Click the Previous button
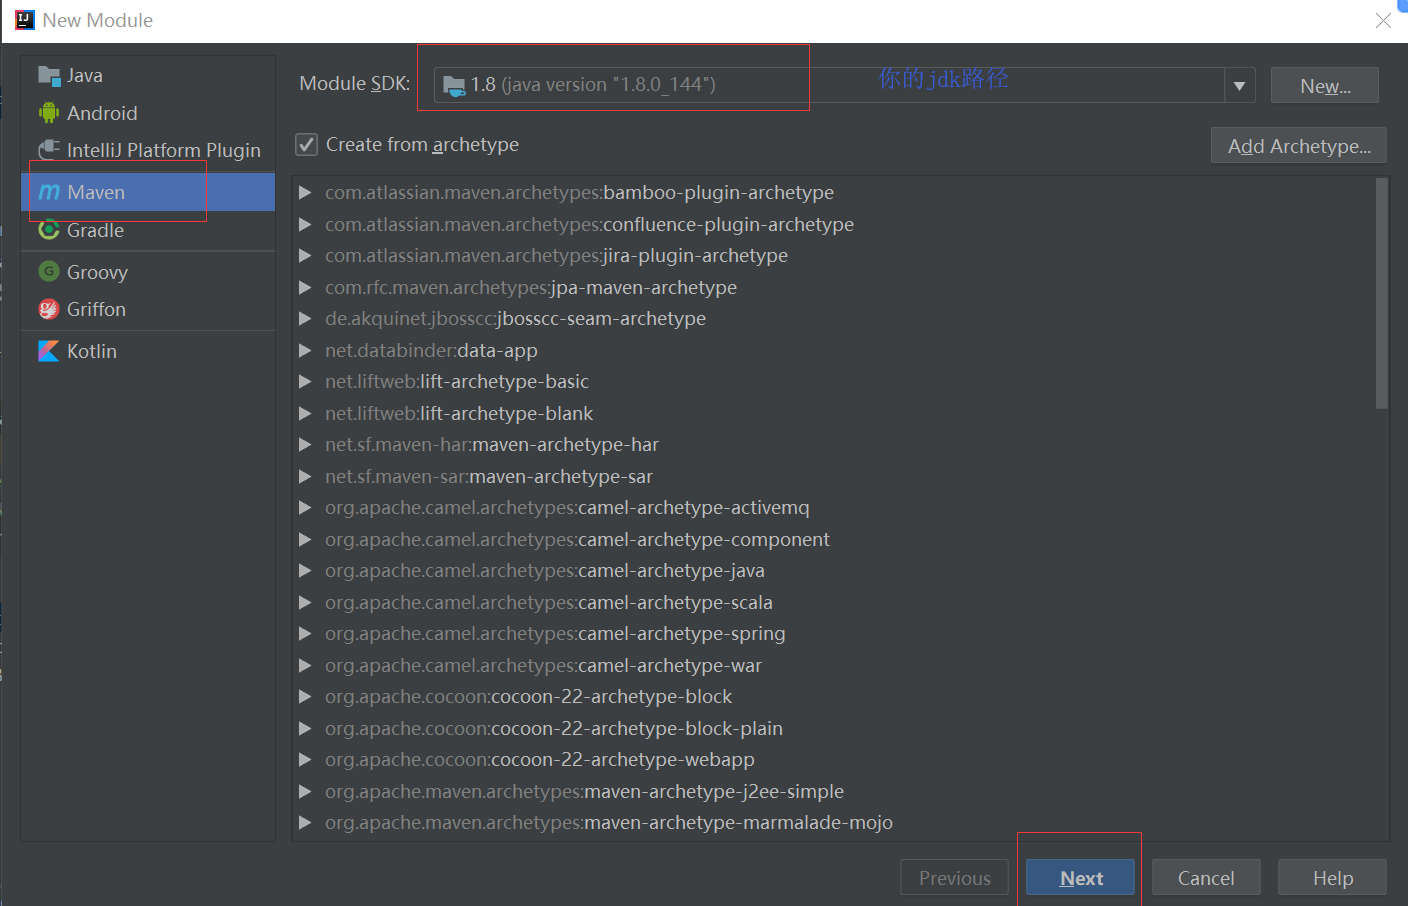This screenshot has height=906, width=1408. (x=954, y=877)
